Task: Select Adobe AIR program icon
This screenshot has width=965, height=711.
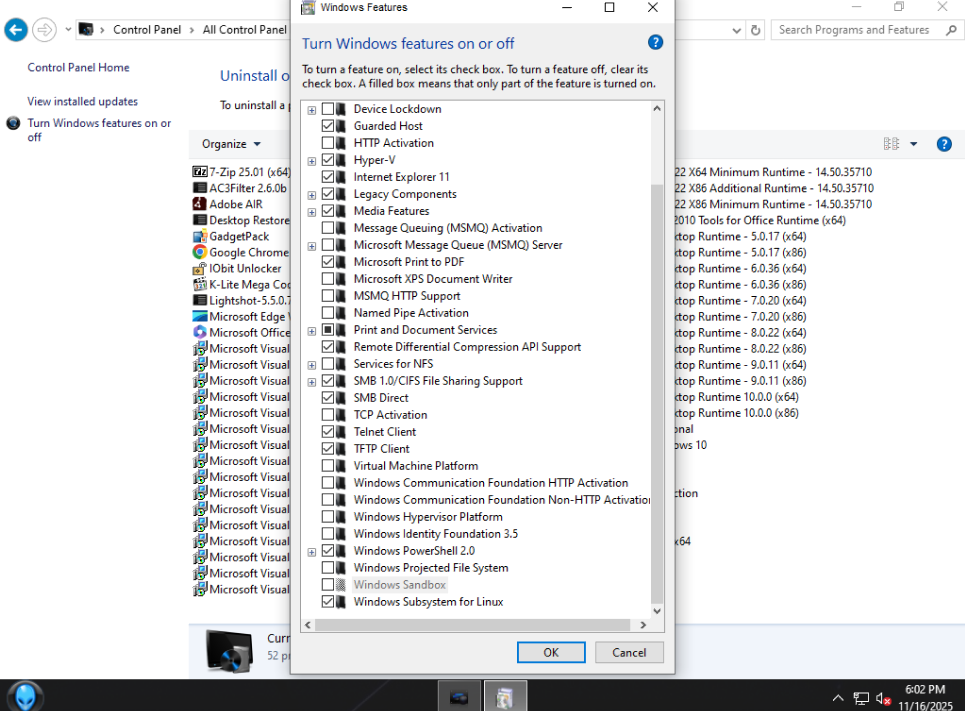Action: click(x=199, y=204)
